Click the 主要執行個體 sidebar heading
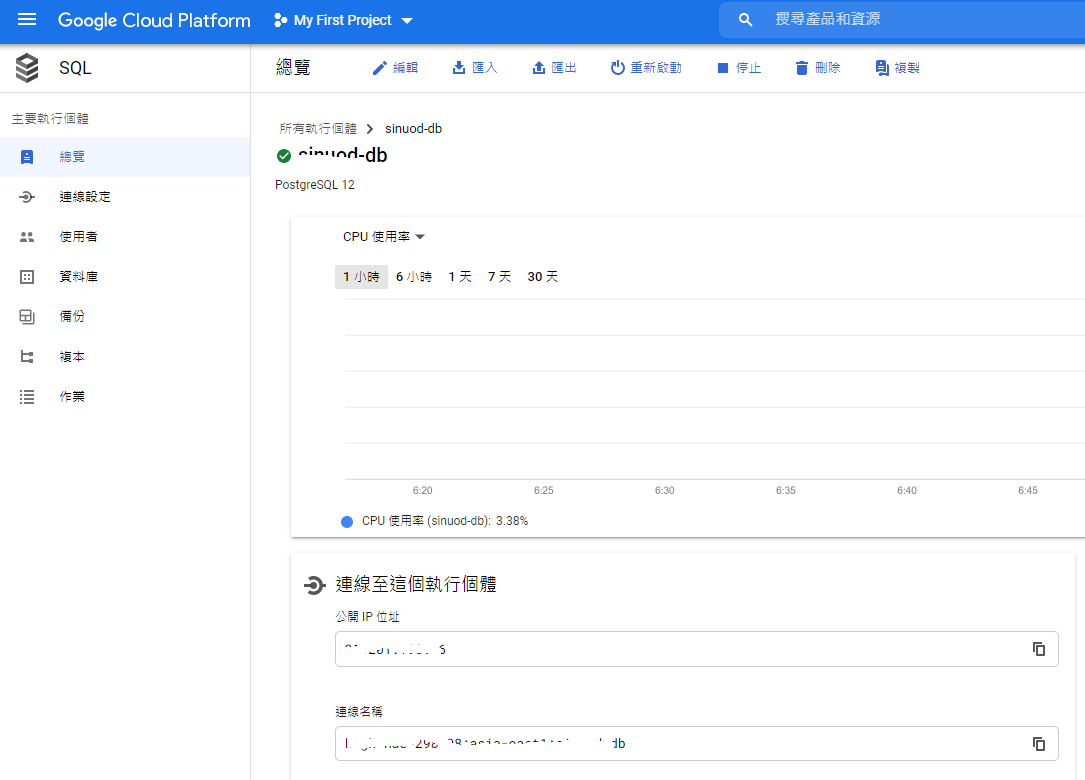Viewport: 1085px width, 780px height. [x=51, y=119]
